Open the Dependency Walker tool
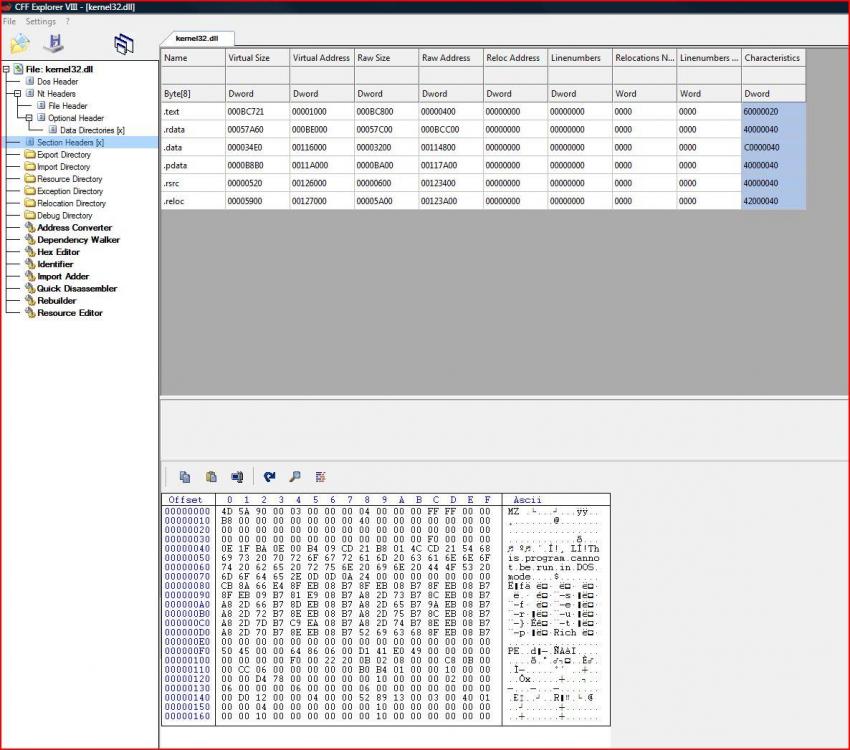This screenshot has height=750, width=850. (x=78, y=240)
